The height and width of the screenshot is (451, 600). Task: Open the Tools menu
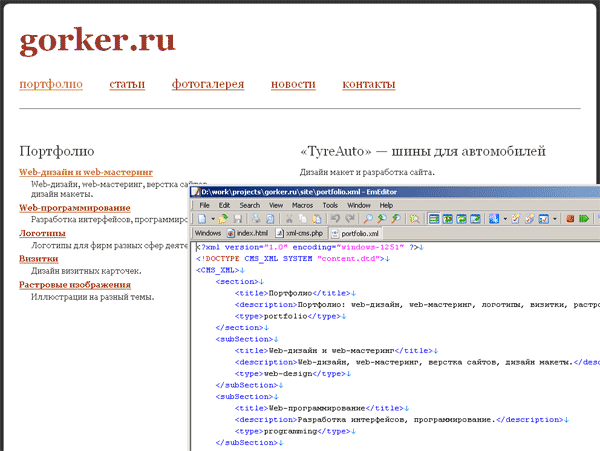click(330, 205)
